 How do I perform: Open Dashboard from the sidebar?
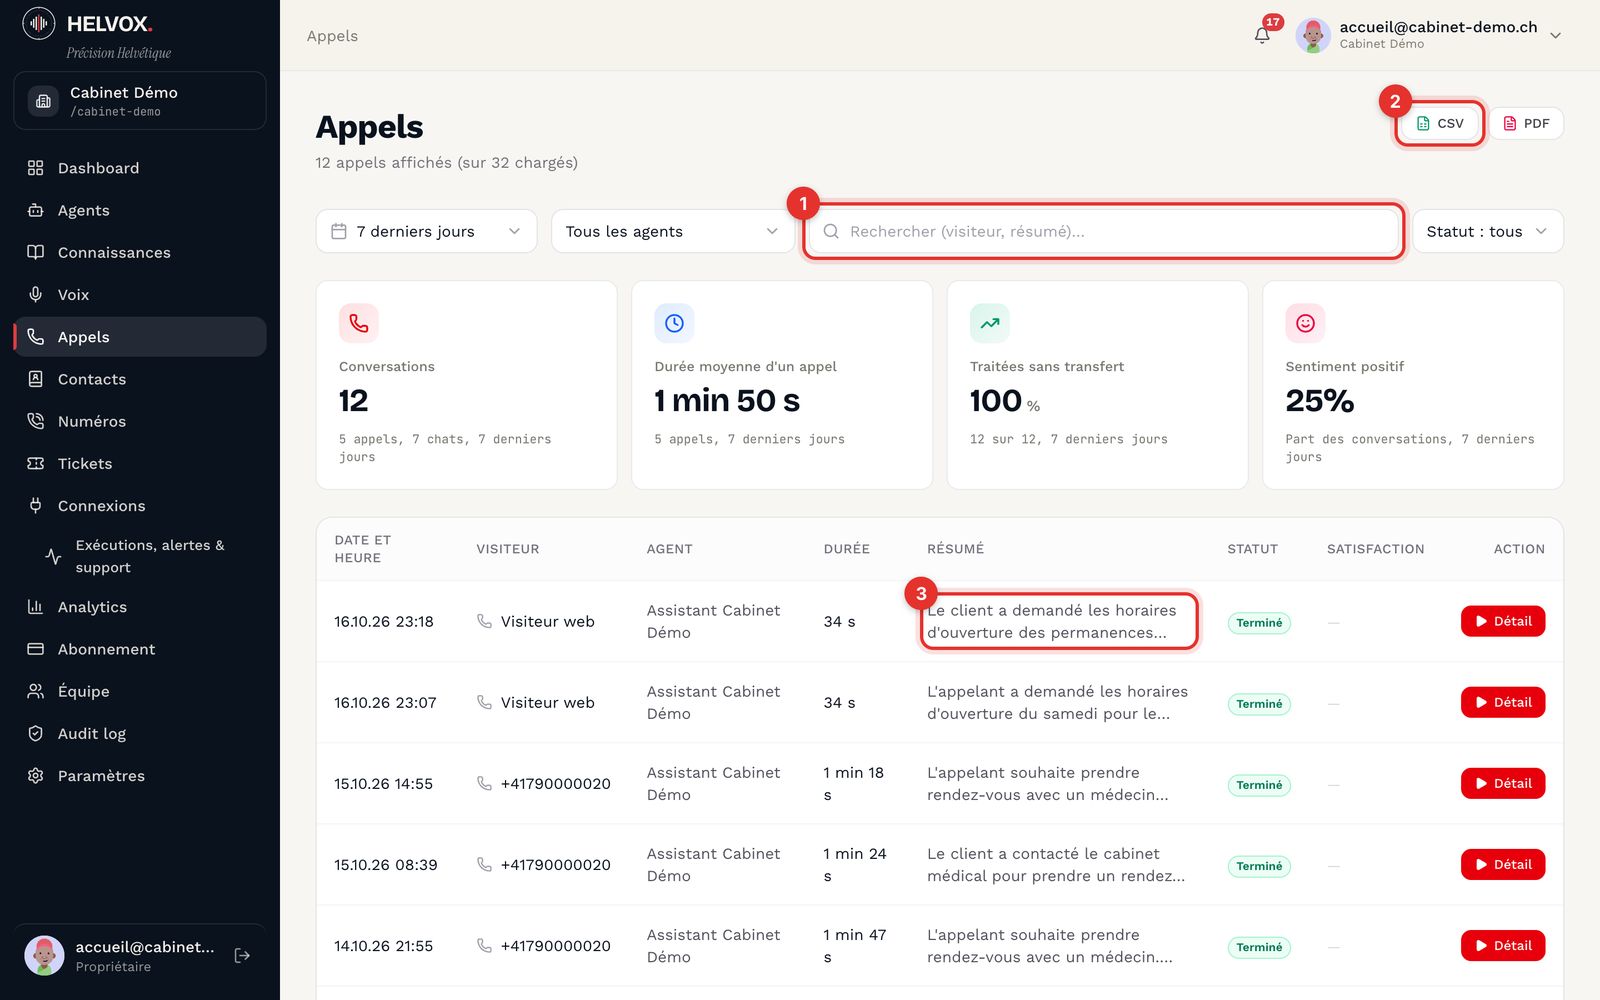[140, 168]
